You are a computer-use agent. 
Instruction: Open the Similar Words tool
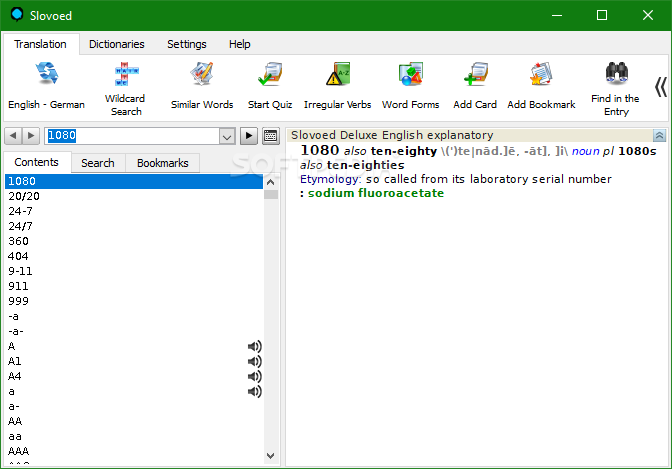pos(202,86)
